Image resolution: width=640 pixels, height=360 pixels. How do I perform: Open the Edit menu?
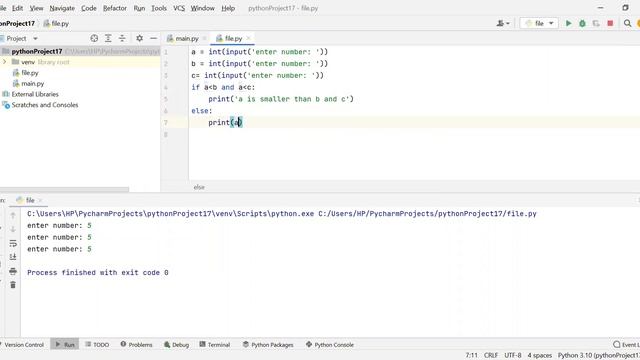[x=18, y=8]
